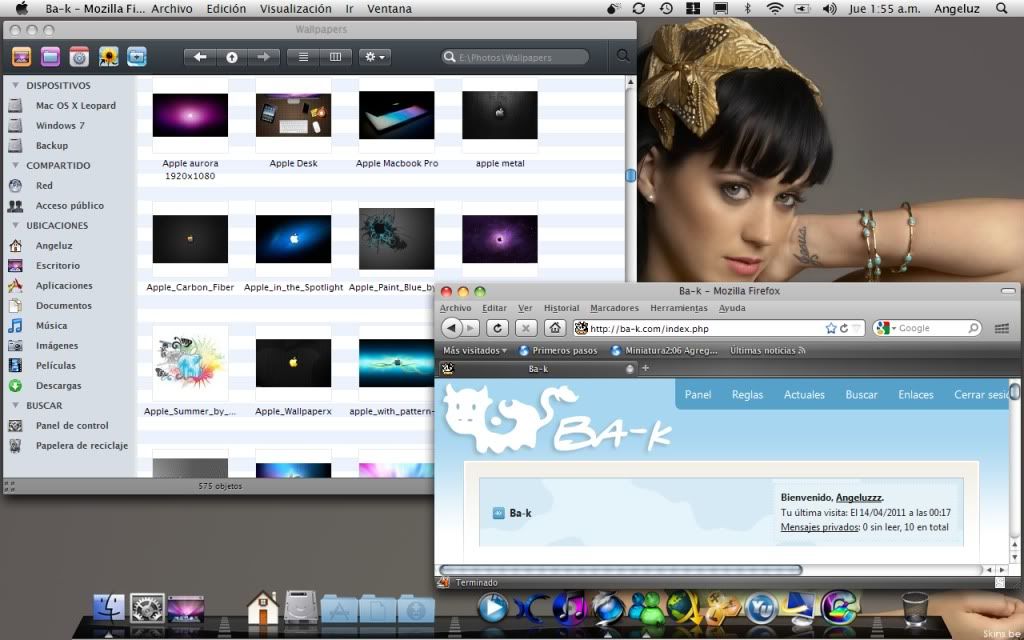Viewport: 1024px width, 640px height.
Task: Click Enlaces on Ba-k navigation bar
Action: click(916, 394)
